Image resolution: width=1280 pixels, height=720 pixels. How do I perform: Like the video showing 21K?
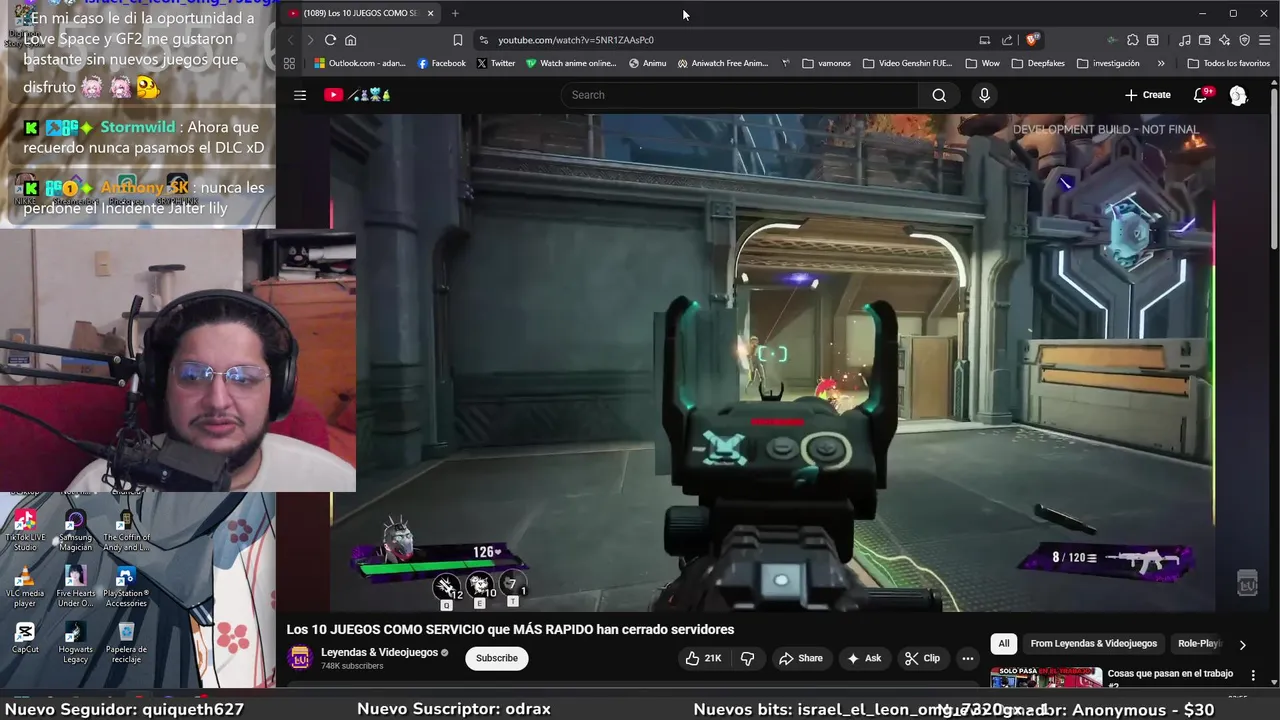point(702,658)
